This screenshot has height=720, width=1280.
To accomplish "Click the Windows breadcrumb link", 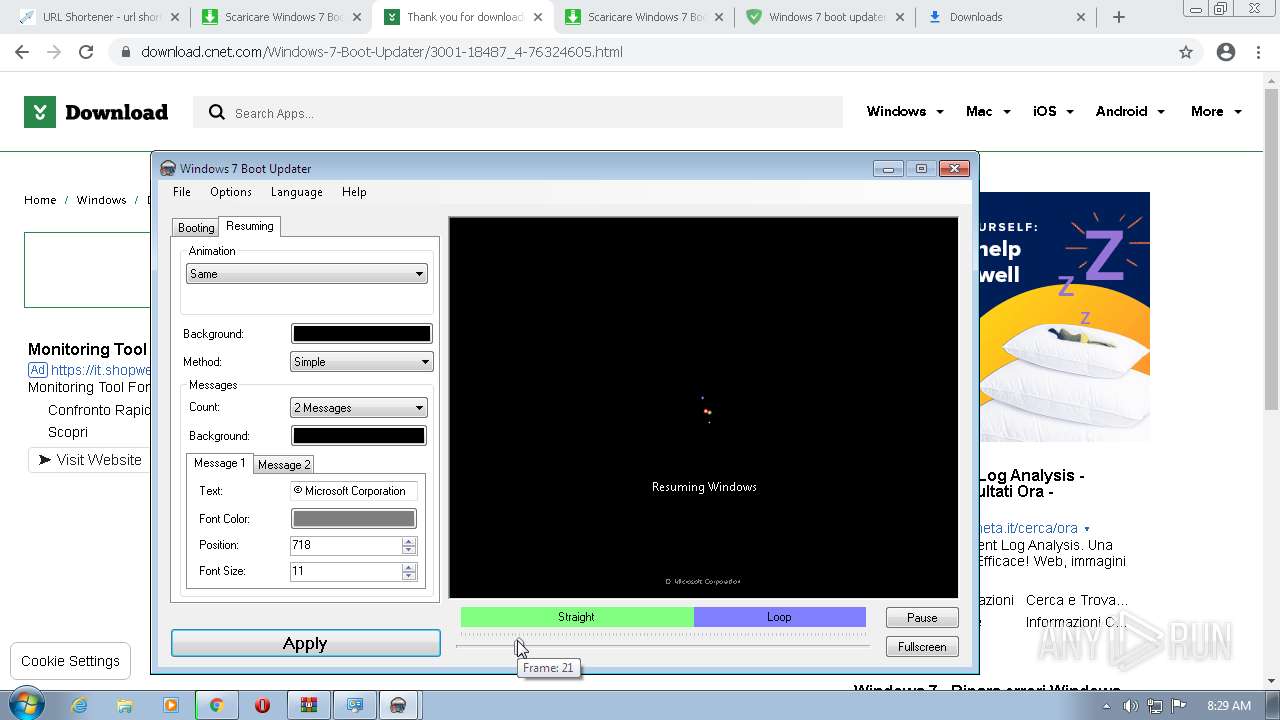I will pyautogui.click(x=101, y=200).
